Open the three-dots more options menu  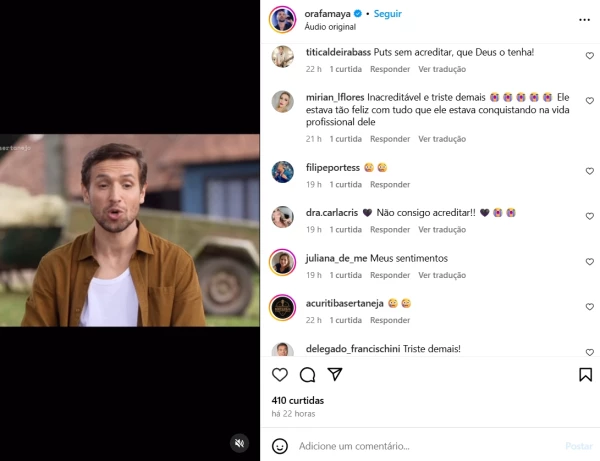(584, 19)
